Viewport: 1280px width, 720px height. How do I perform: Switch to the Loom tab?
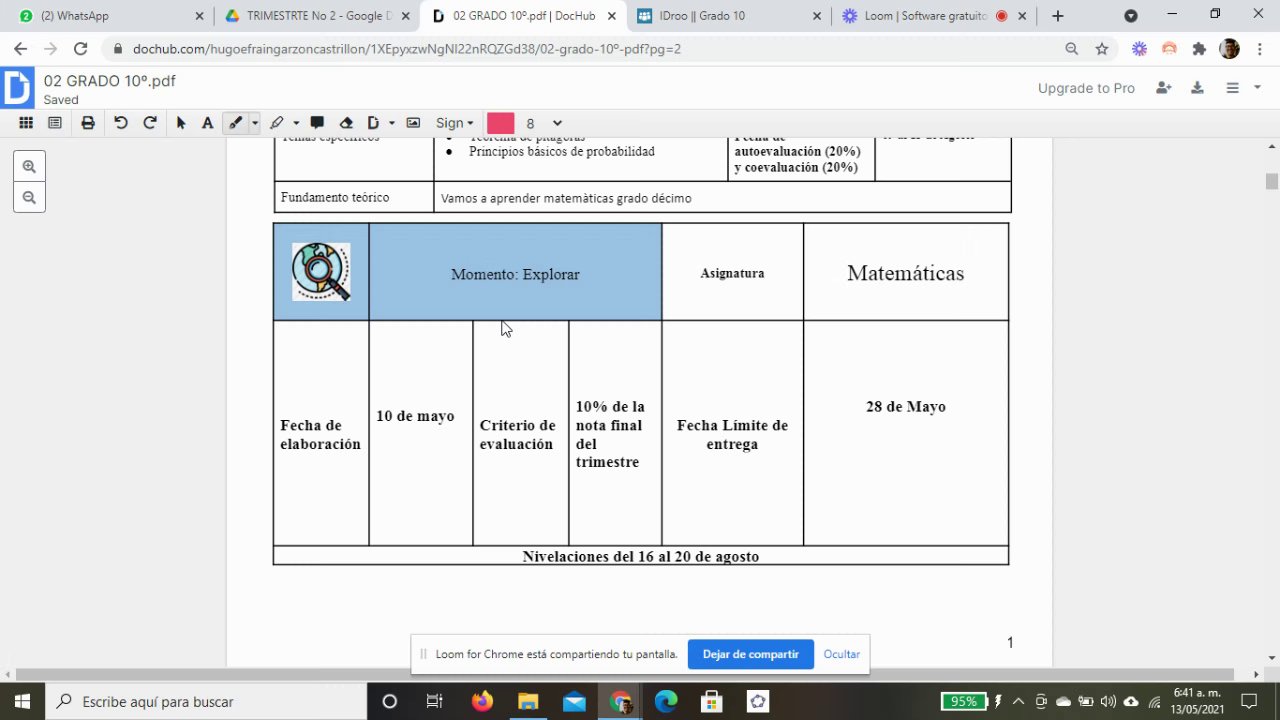coord(932,16)
